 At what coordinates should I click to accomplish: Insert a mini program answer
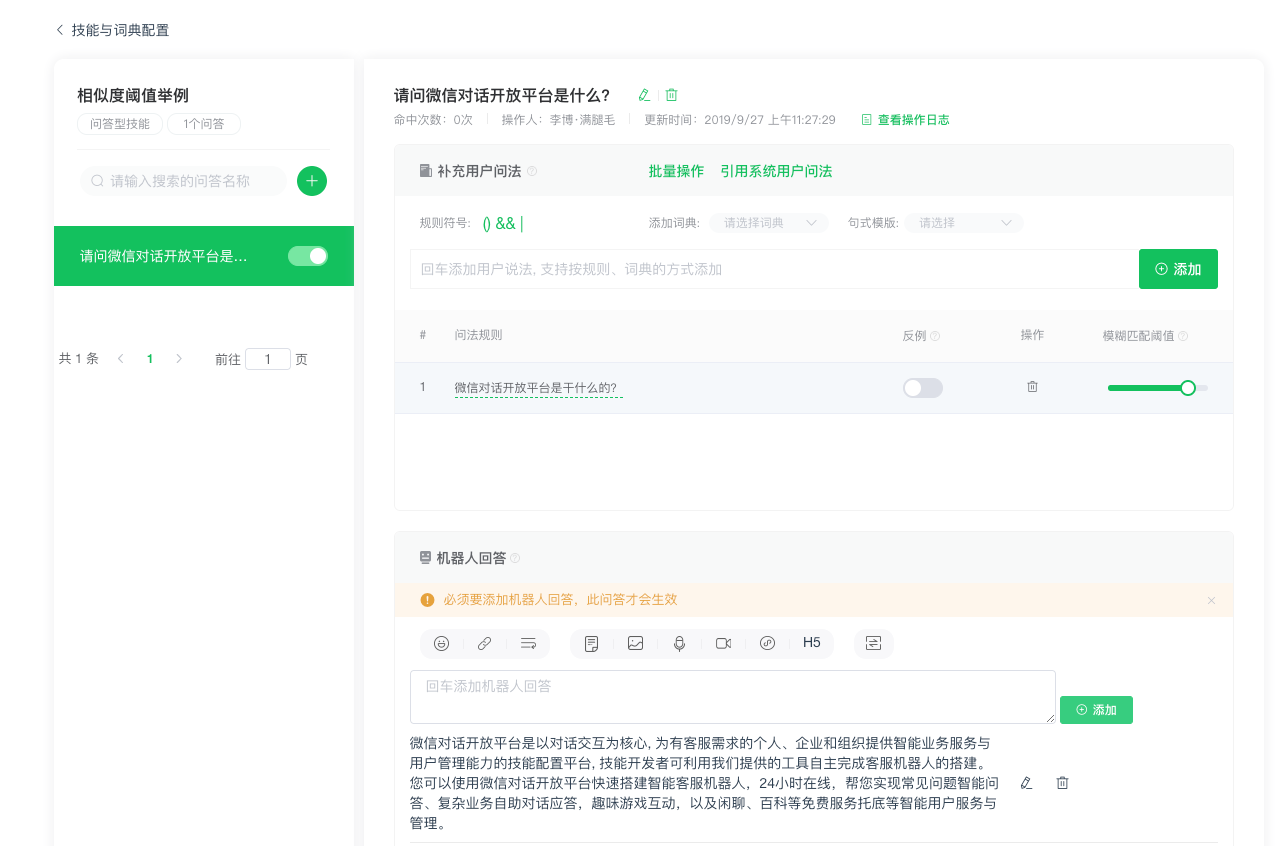[767, 643]
